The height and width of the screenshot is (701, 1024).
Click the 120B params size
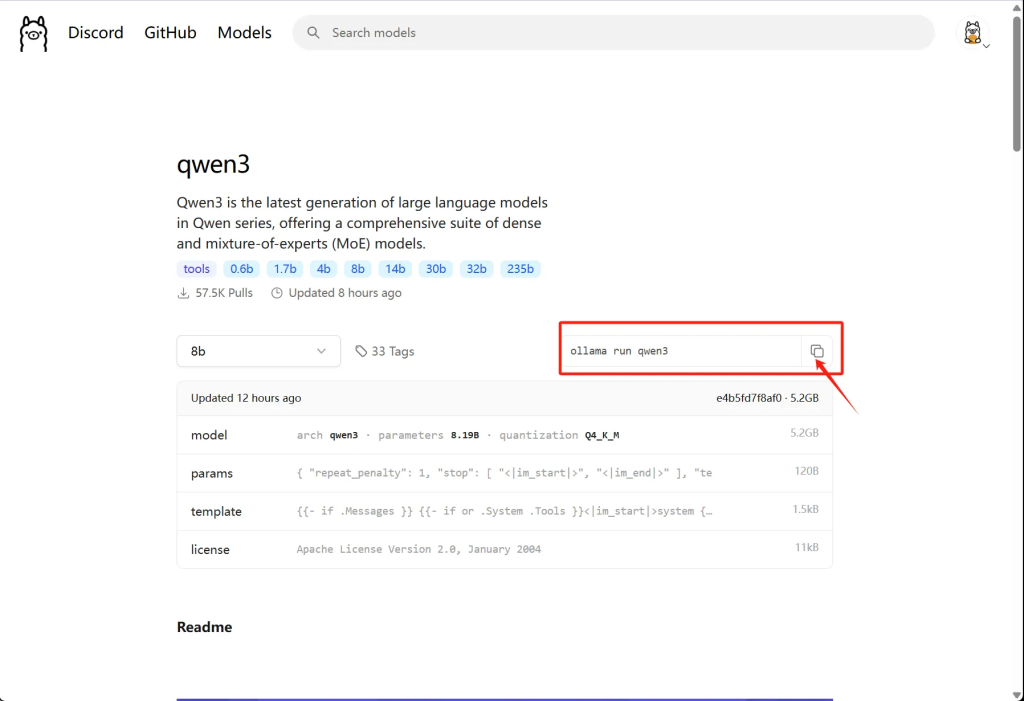[x=807, y=471]
